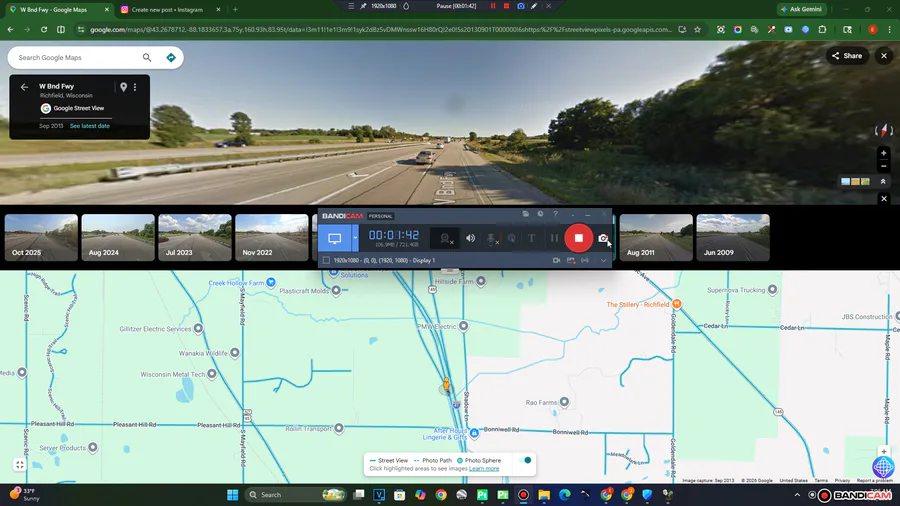Select the Aug 2011 Street View thumbnail
The height and width of the screenshot is (506, 900).
pos(656,238)
